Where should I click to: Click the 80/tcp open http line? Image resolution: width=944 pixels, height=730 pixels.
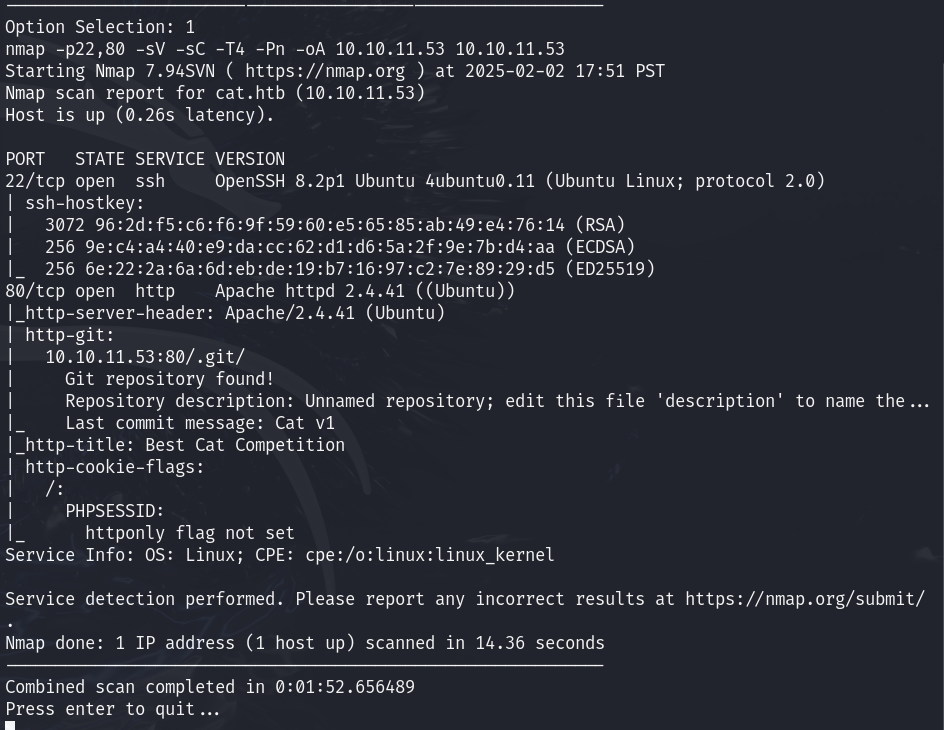click(260, 291)
